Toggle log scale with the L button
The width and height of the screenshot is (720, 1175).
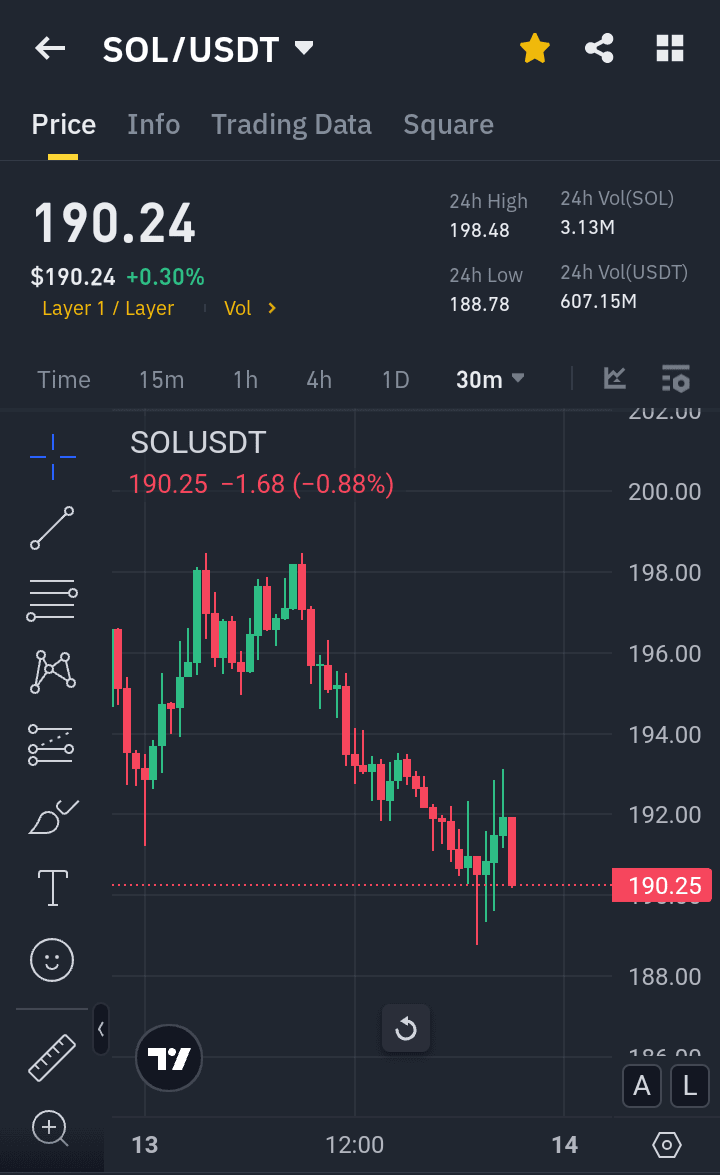[689, 1086]
